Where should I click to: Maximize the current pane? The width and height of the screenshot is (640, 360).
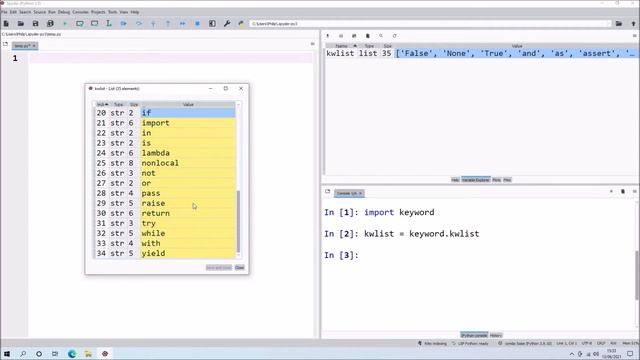(212, 24)
